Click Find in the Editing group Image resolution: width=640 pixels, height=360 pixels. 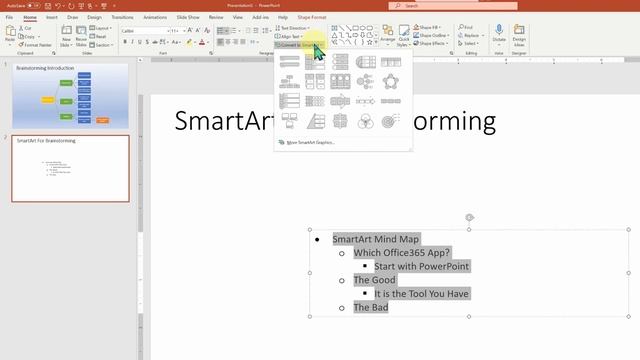(466, 27)
